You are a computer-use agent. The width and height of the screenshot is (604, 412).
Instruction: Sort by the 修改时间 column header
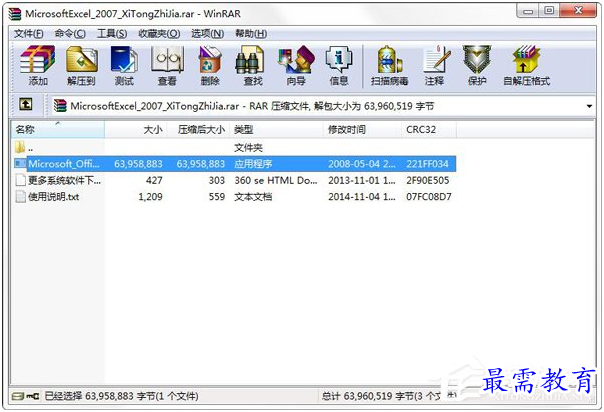(x=362, y=129)
